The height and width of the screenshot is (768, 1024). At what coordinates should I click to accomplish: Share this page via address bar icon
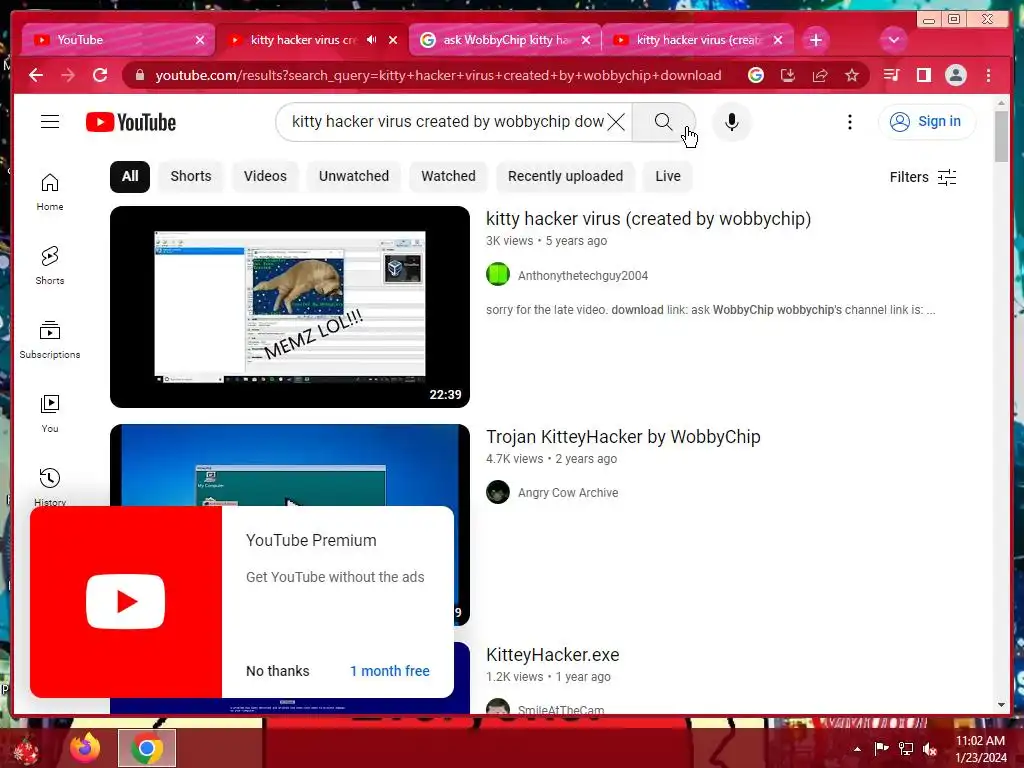820,75
